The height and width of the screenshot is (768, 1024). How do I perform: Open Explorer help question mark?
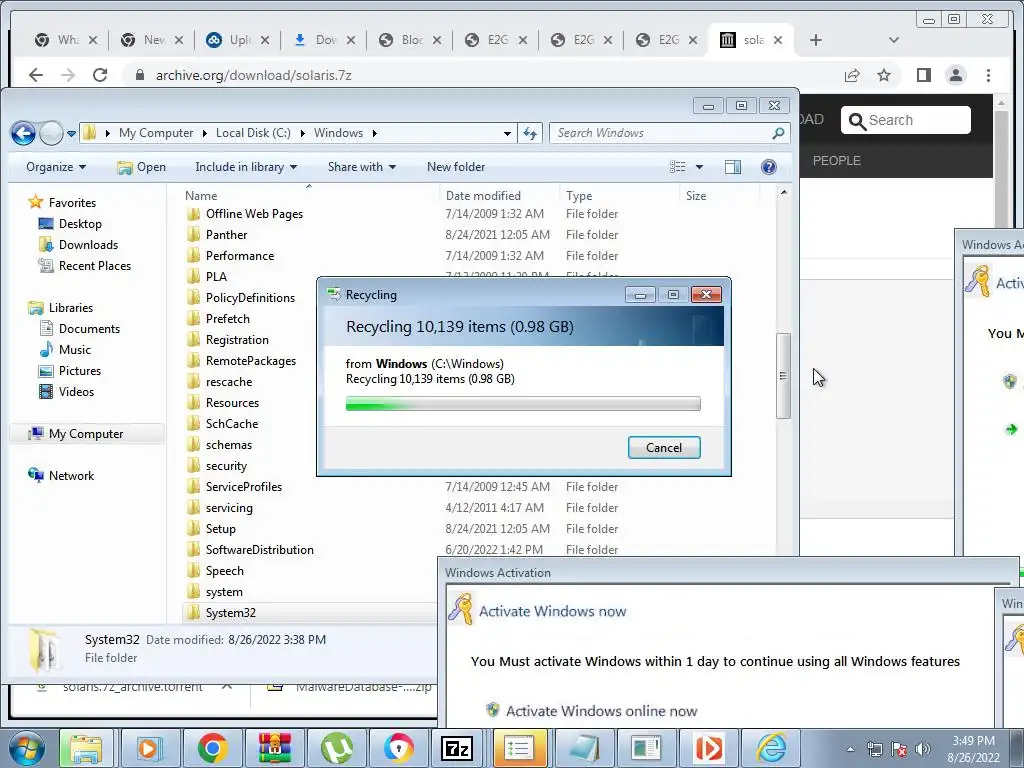tap(769, 167)
